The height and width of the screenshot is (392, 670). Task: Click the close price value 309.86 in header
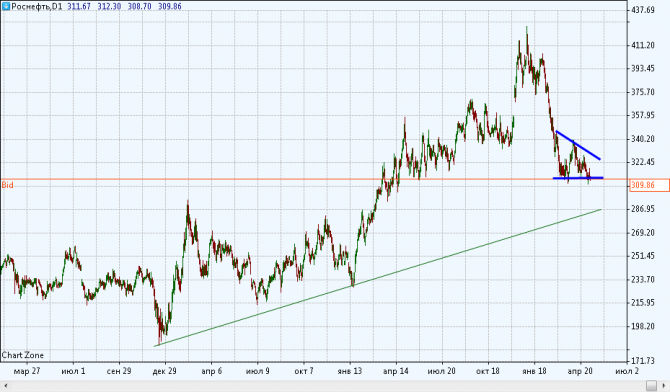click(x=170, y=6)
